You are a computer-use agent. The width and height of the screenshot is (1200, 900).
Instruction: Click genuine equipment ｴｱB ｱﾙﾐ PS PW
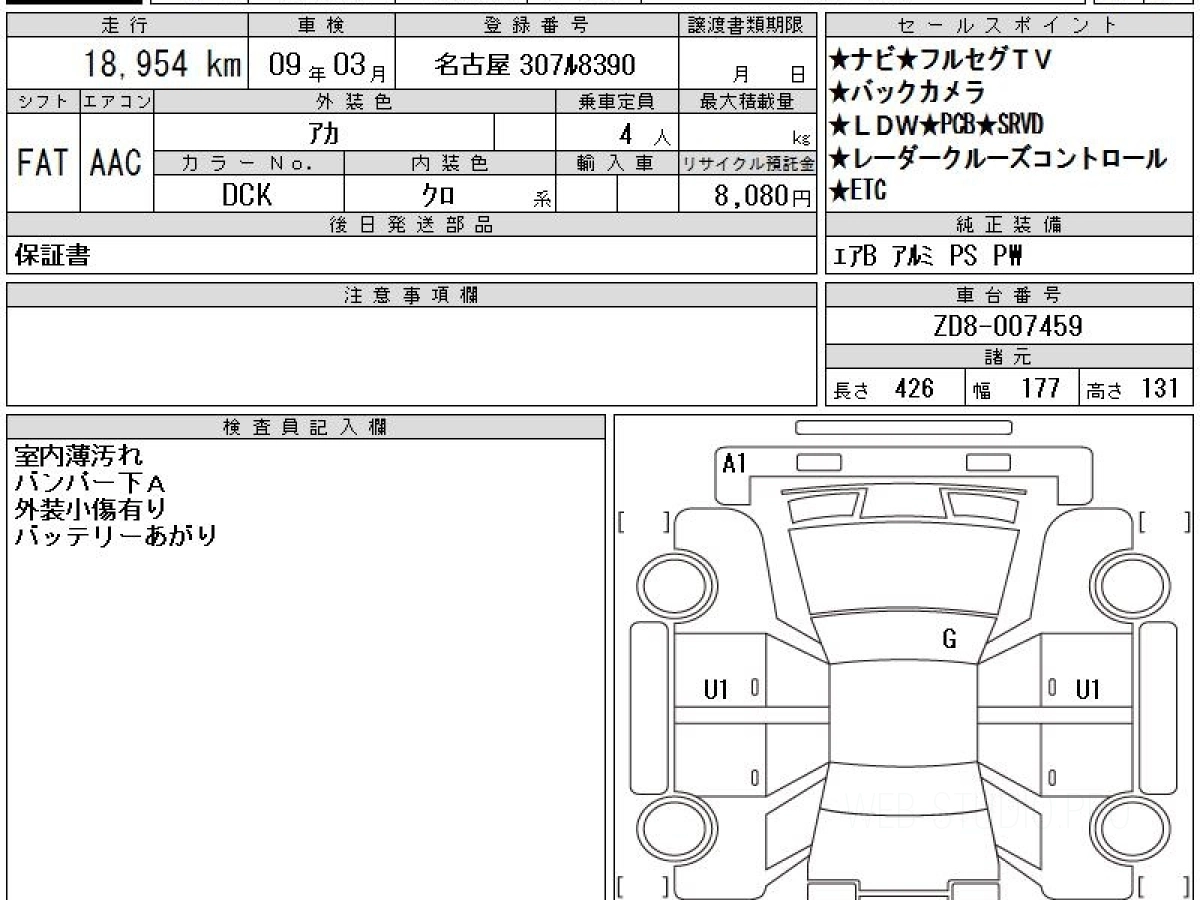click(x=928, y=256)
